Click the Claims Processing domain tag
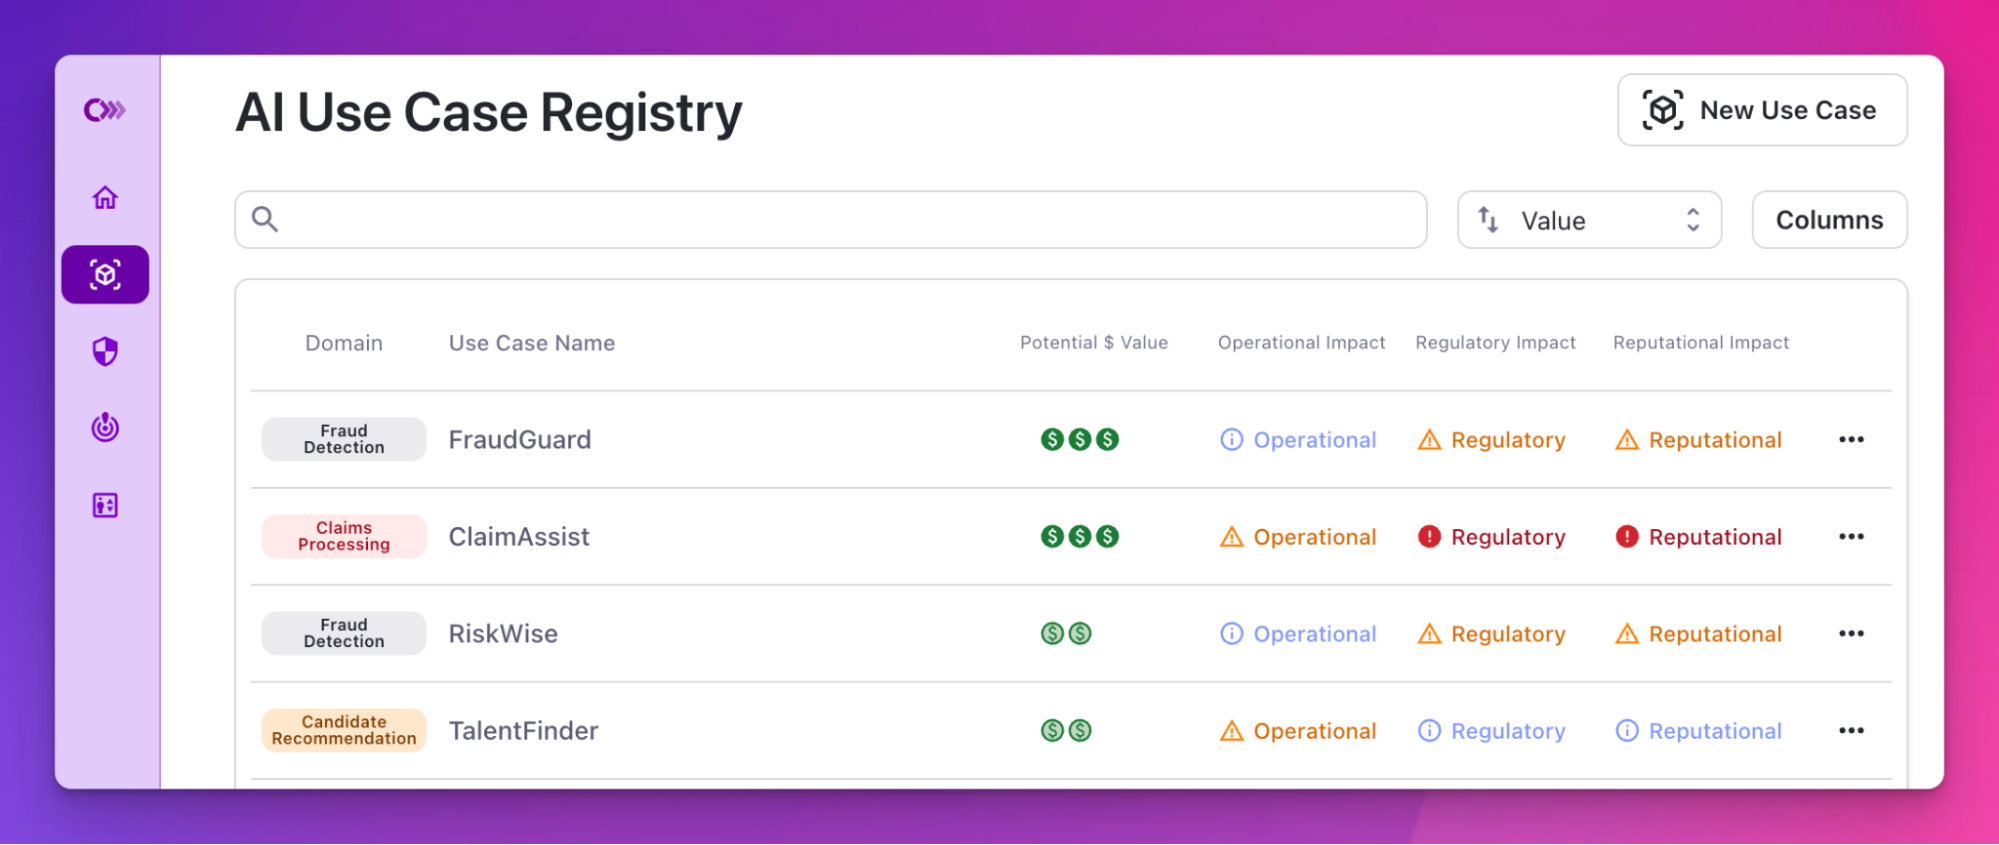 coord(344,536)
